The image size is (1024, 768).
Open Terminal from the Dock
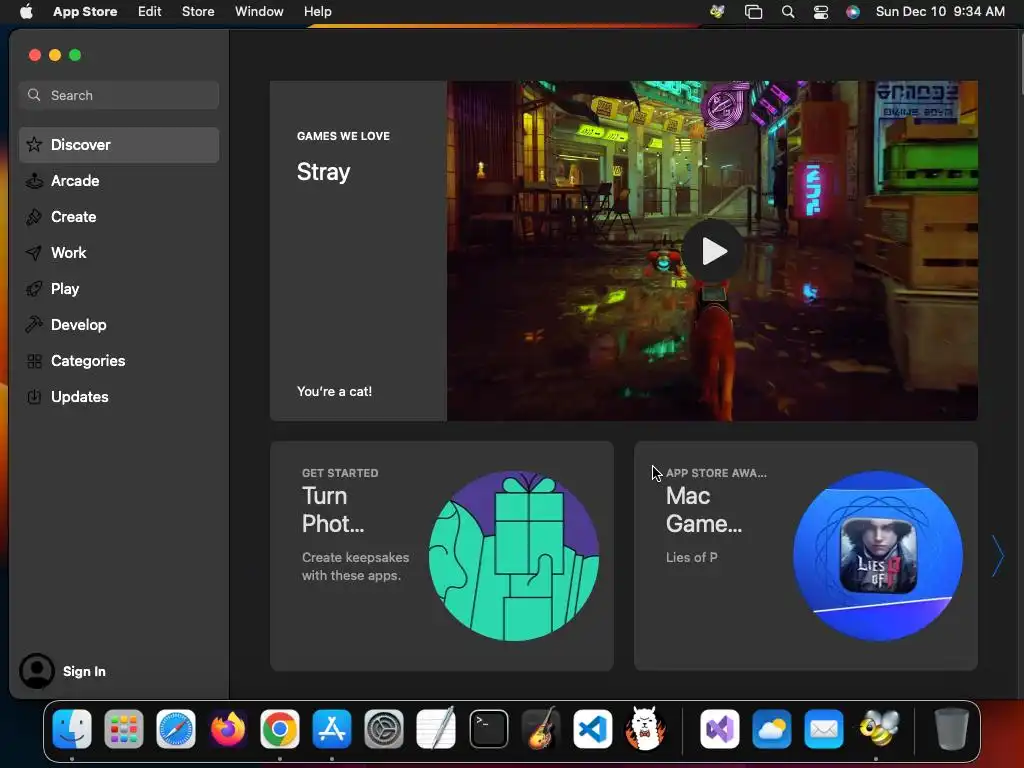pos(488,729)
